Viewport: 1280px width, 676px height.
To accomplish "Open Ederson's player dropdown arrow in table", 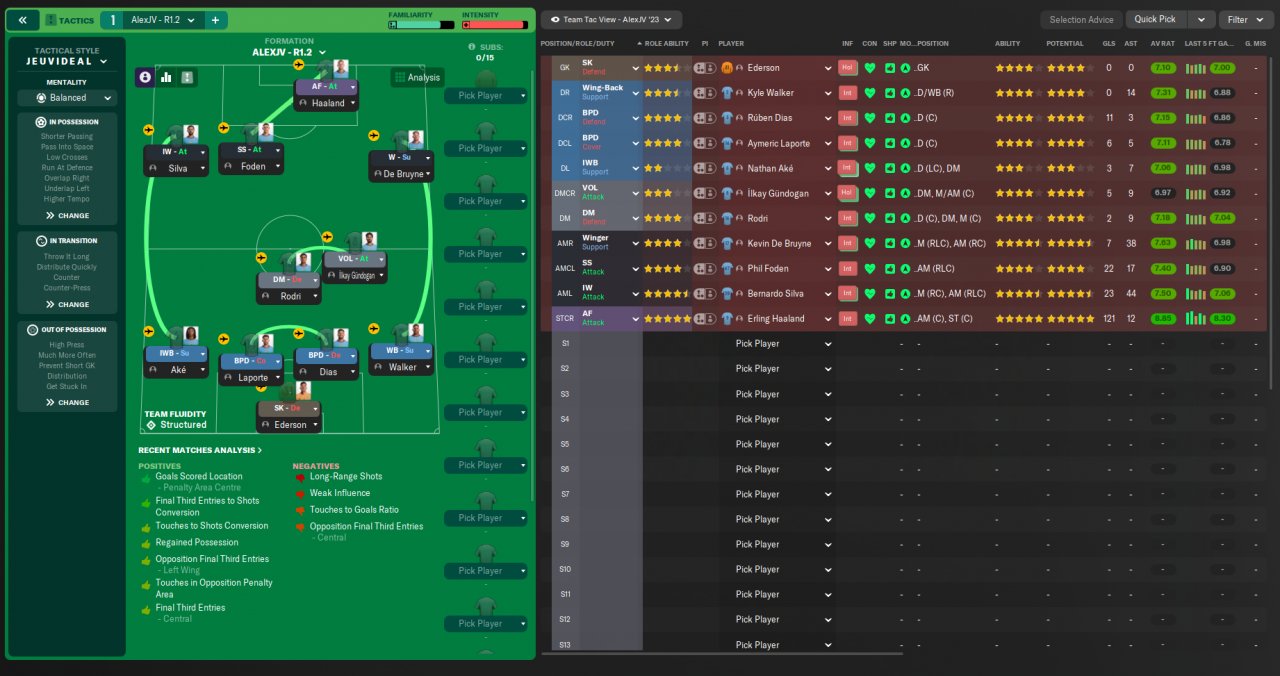I will coord(827,68).
